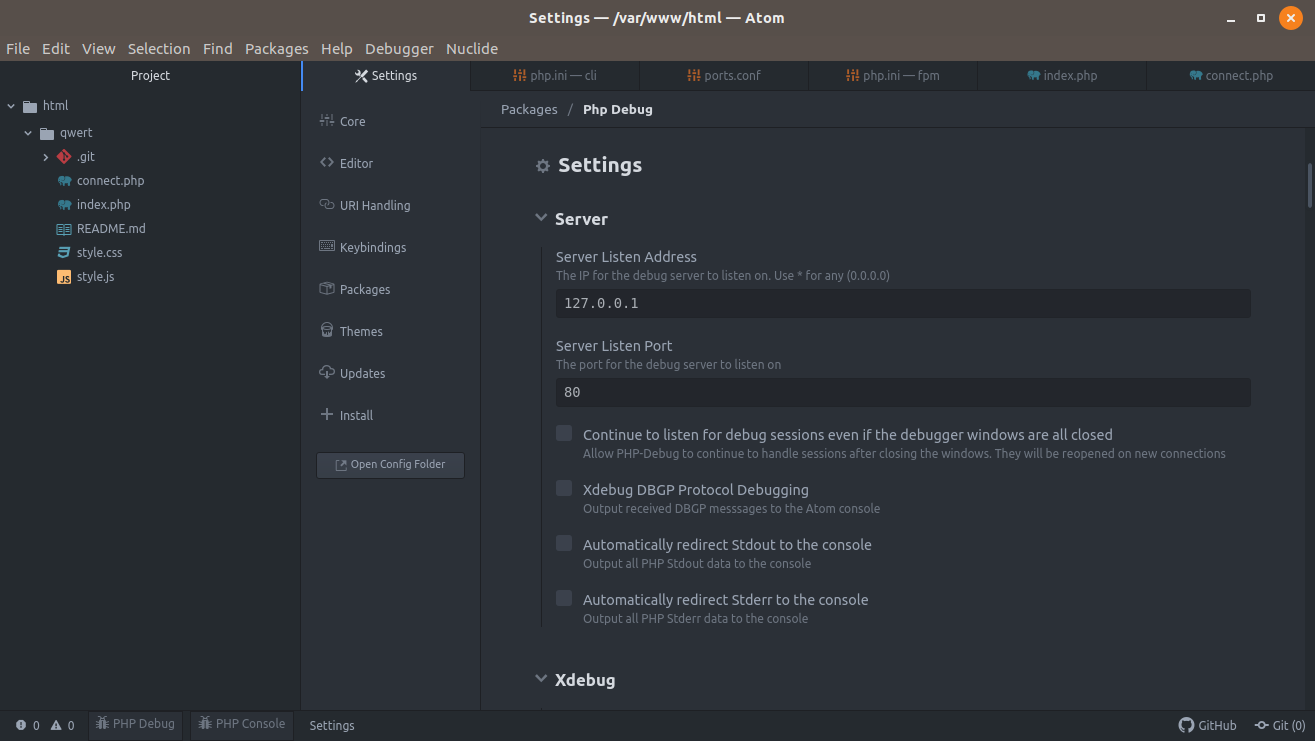
Task: Click the git repository icon beside .git
Action: (64, 157)
